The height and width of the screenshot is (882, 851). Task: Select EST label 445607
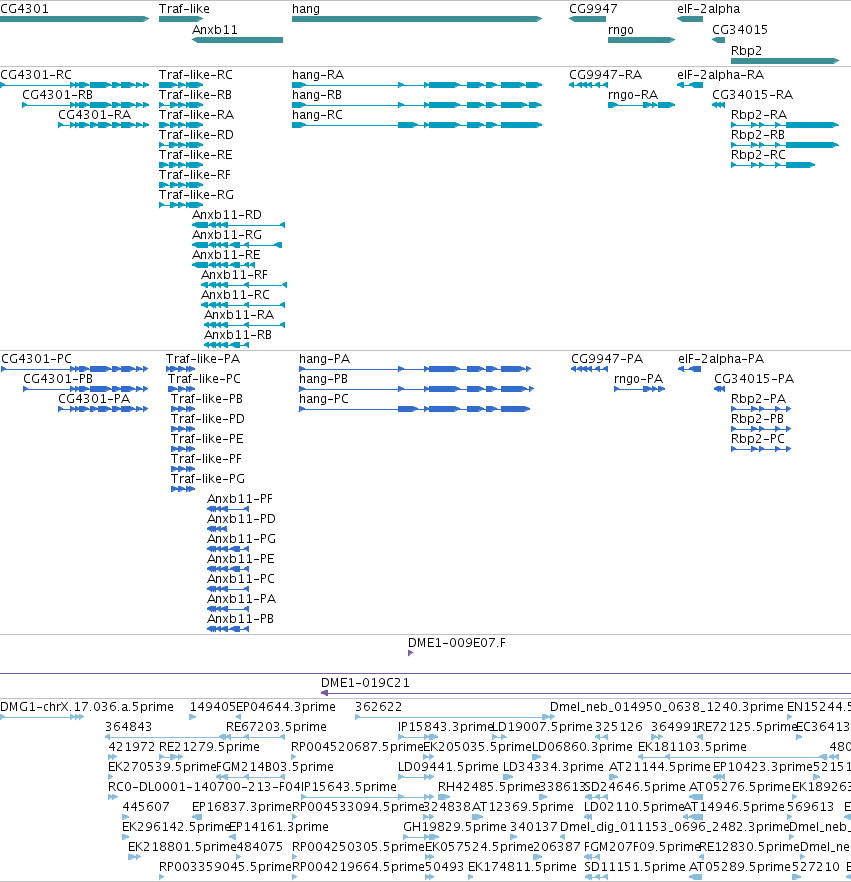pos(146,807)
